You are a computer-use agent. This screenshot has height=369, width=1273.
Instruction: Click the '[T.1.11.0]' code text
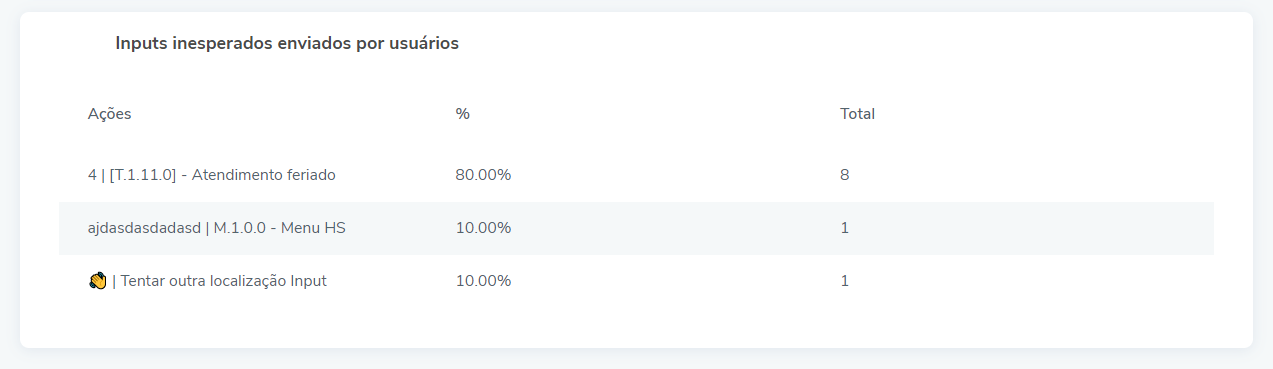[x=143, y=175]
